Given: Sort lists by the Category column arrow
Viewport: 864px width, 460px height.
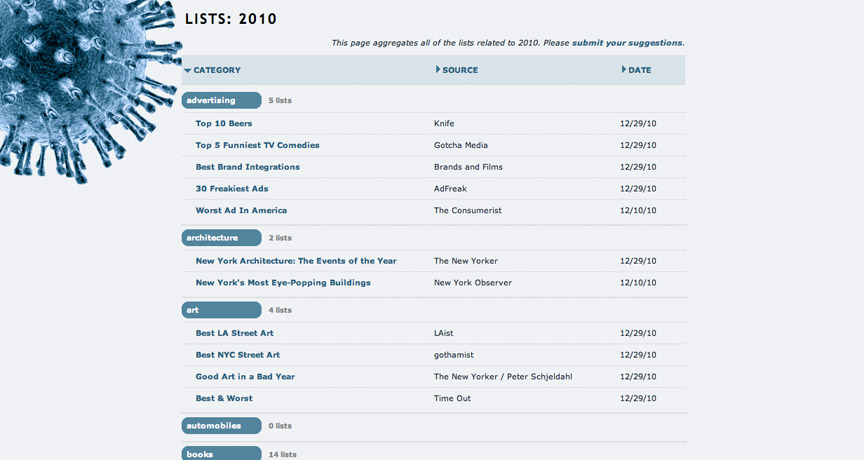Looking at the screenshot, I should point(188,71).
